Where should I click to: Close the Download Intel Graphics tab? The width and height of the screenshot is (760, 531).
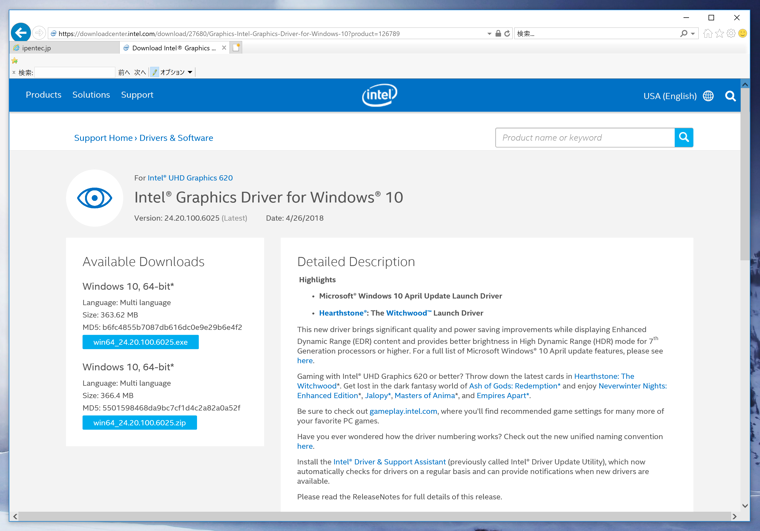pyautogui.click(x=224, y=47)
